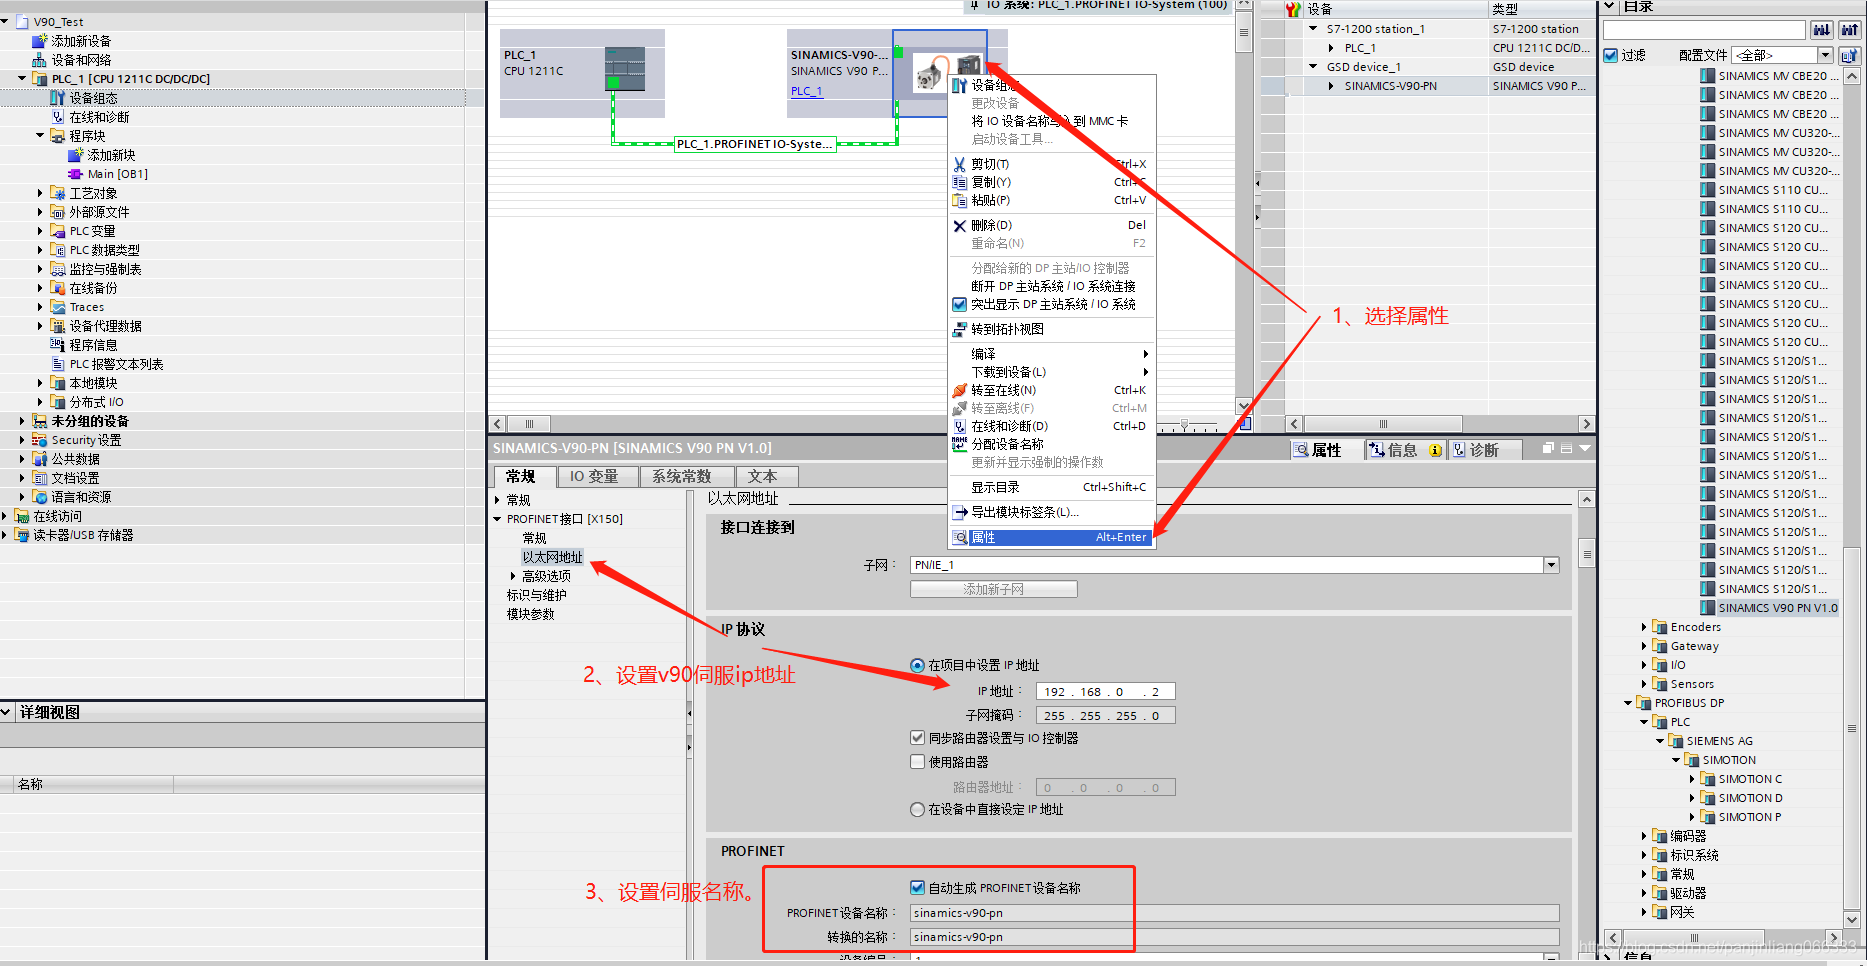Image resolution: width=1867 pixels, height=966 pixels.
Task: Click the profile settings icon beside 全部 dropdown
Action: click(1849, 55)
